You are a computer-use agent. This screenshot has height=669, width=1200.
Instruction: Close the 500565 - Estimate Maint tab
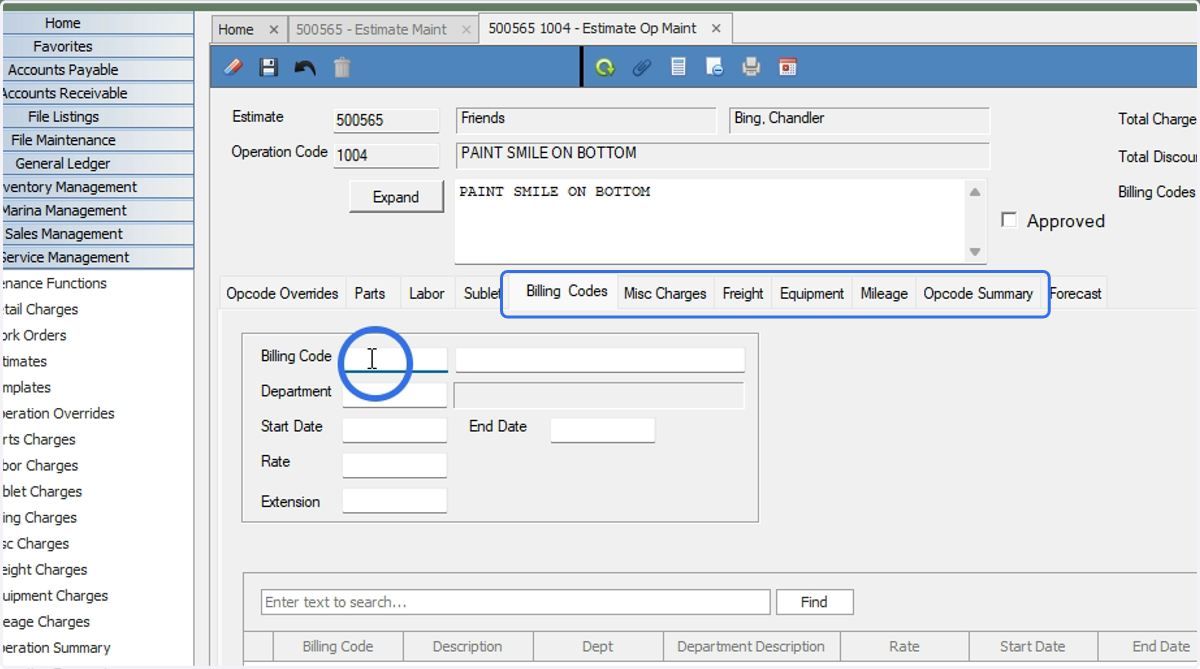click(x=465, y=30)
